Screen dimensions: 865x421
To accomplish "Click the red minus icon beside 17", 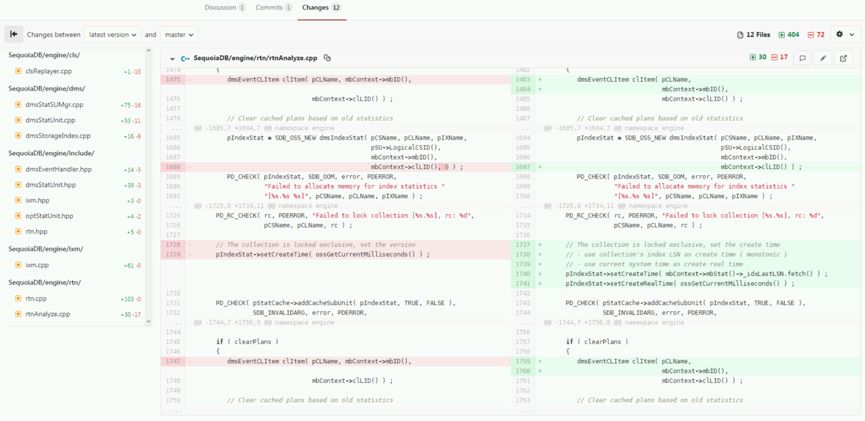I will coord(775,57).
